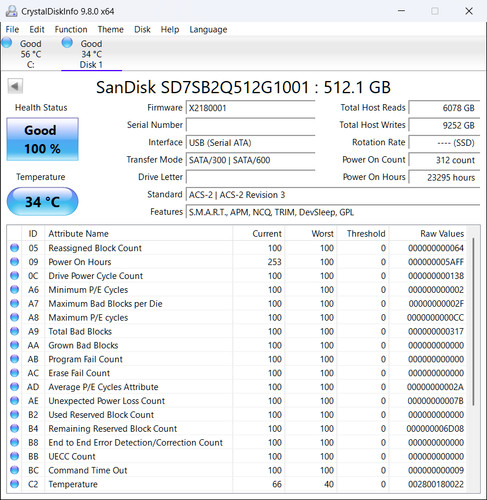The image size is (487, 500).
Task: Minimize the CrystalDiskInfo window
Action: (402, 11)
